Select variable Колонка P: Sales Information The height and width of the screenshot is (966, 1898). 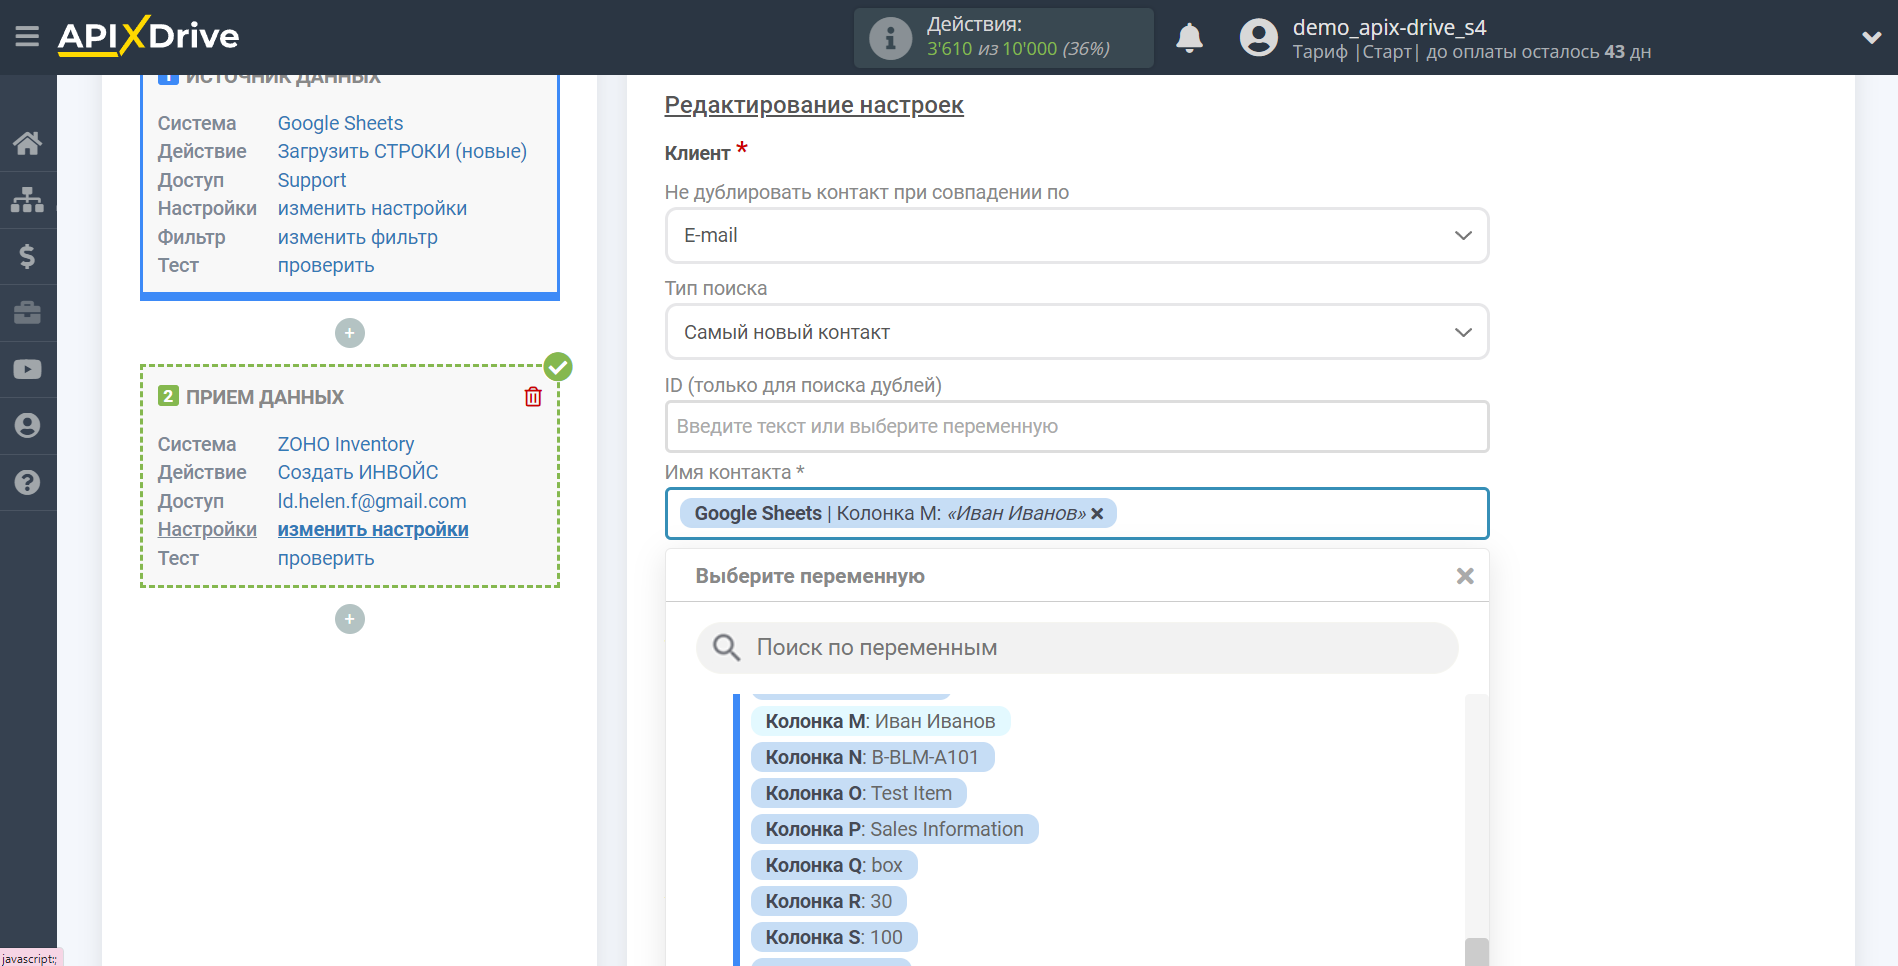[894, 829]
